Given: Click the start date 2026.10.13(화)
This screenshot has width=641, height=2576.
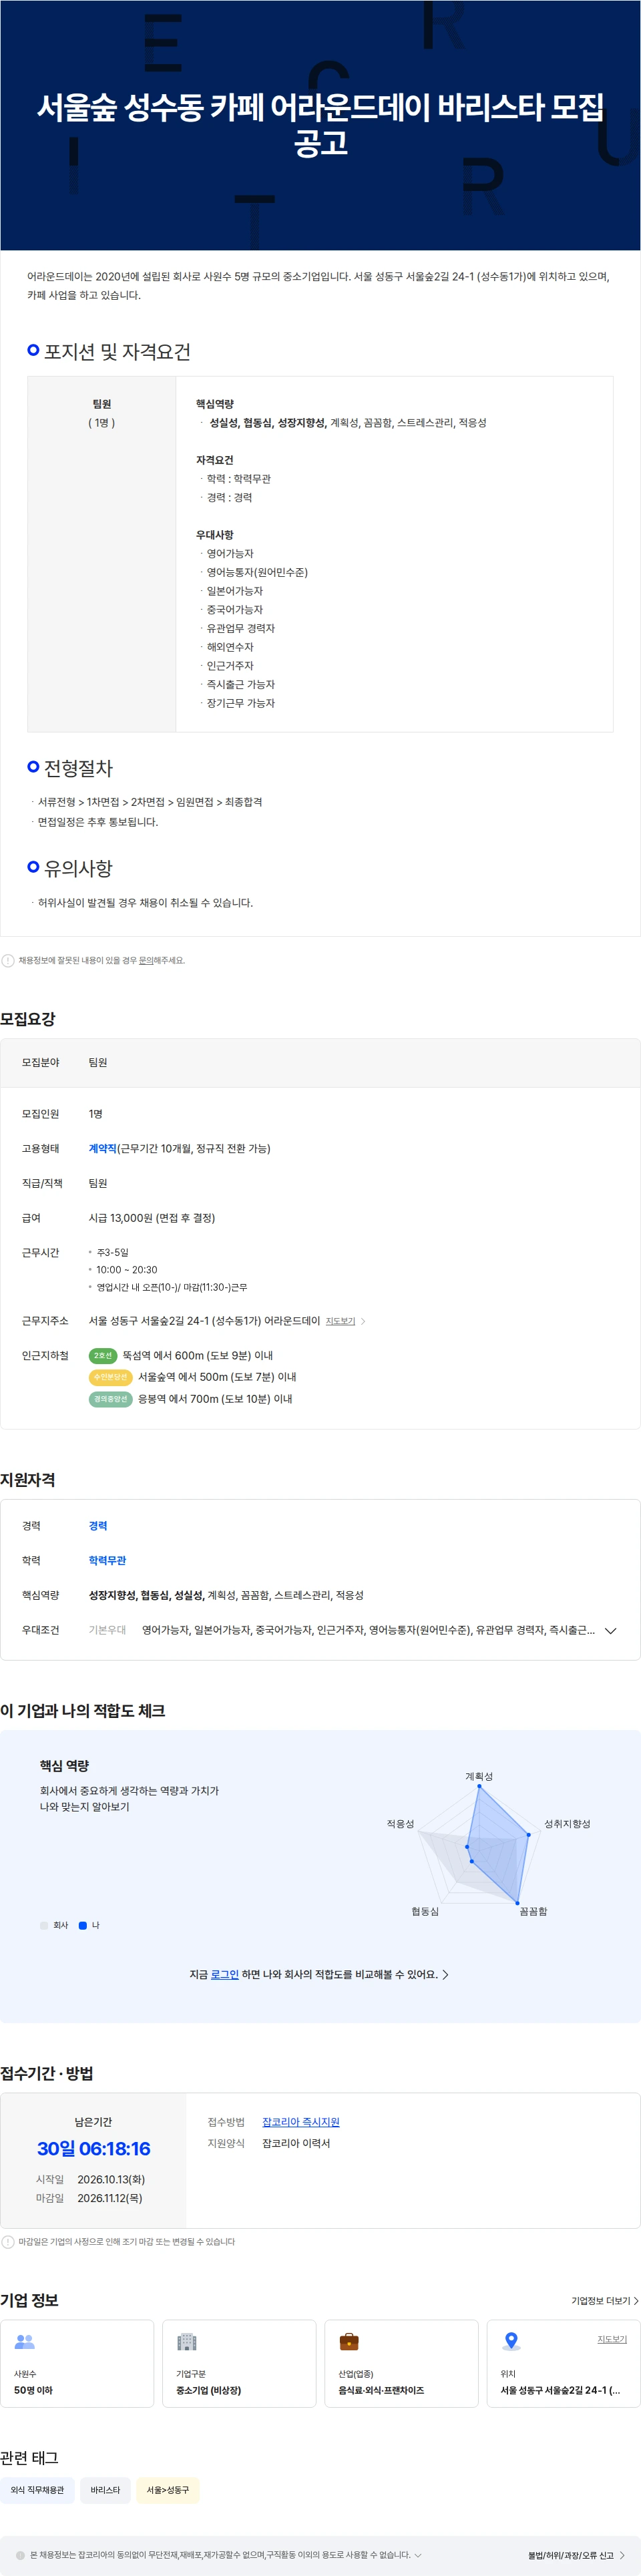Looking at the screenshot, I should [111, 2179].
